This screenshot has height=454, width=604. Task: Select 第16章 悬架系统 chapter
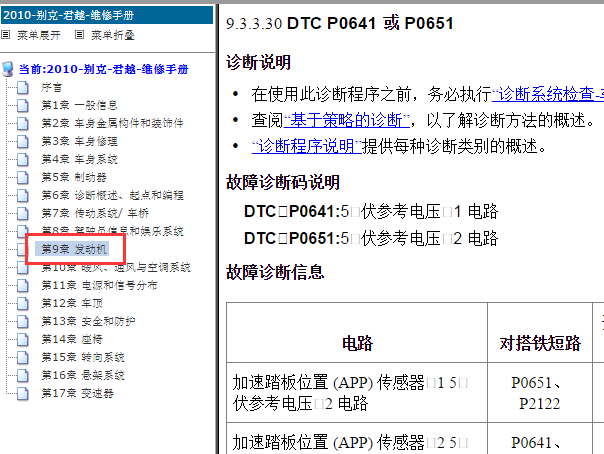[83, 375]
